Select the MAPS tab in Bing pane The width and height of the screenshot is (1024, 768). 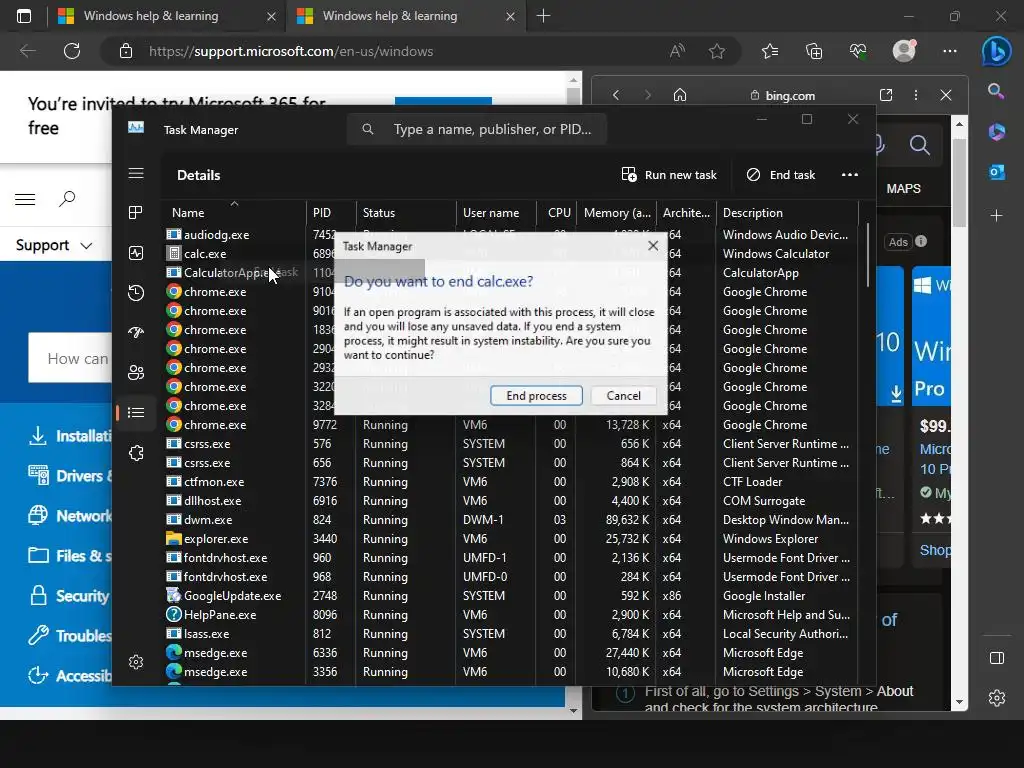(903, 189)
